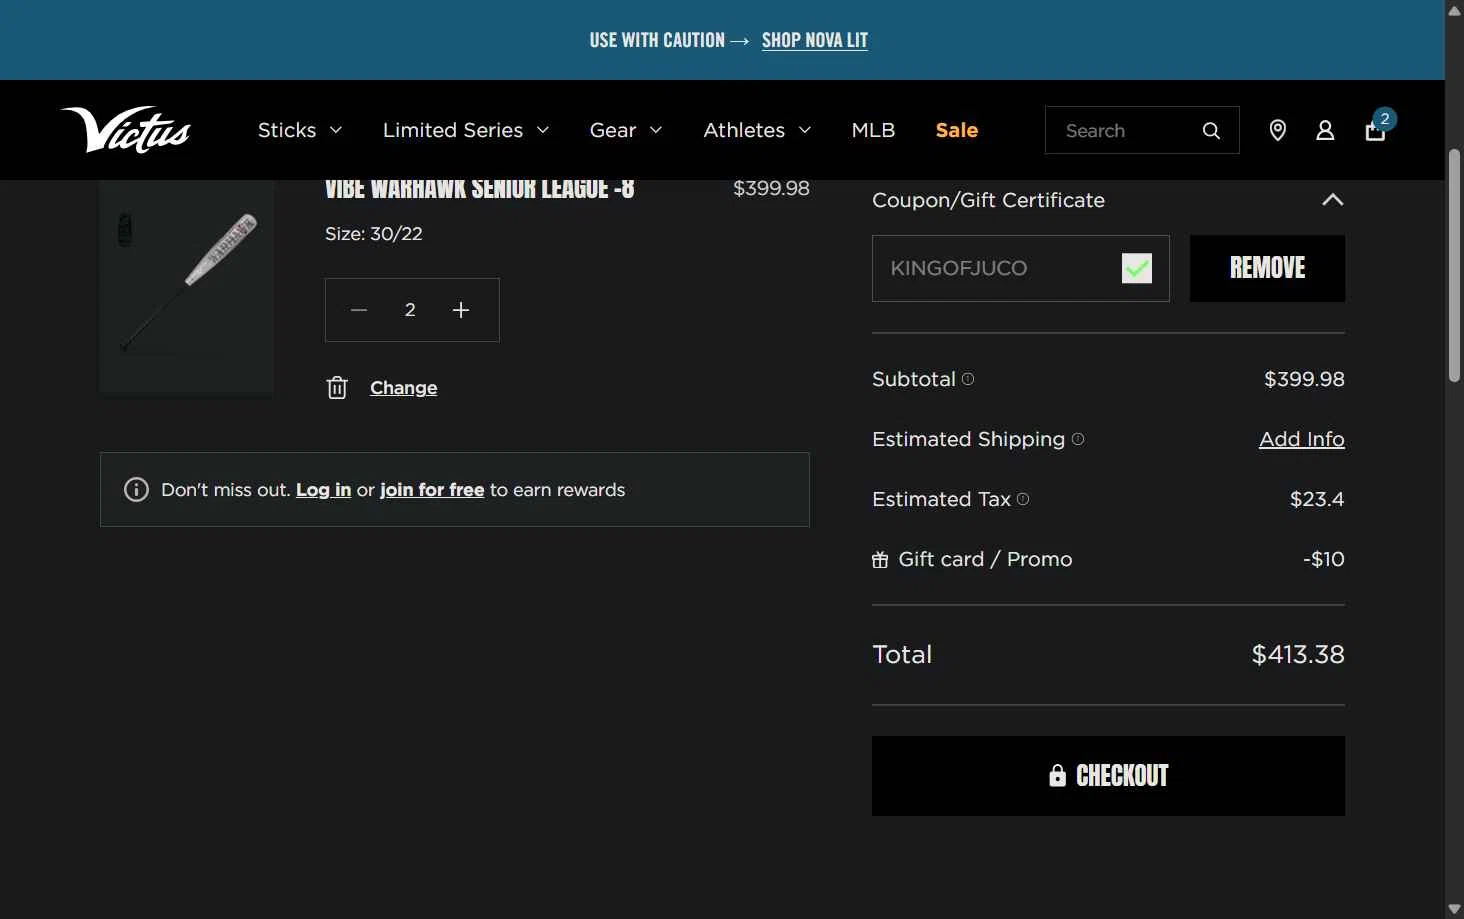Expand the Sticks menu
This screenshot has height=919, width=1464.
tap(300, 130)
